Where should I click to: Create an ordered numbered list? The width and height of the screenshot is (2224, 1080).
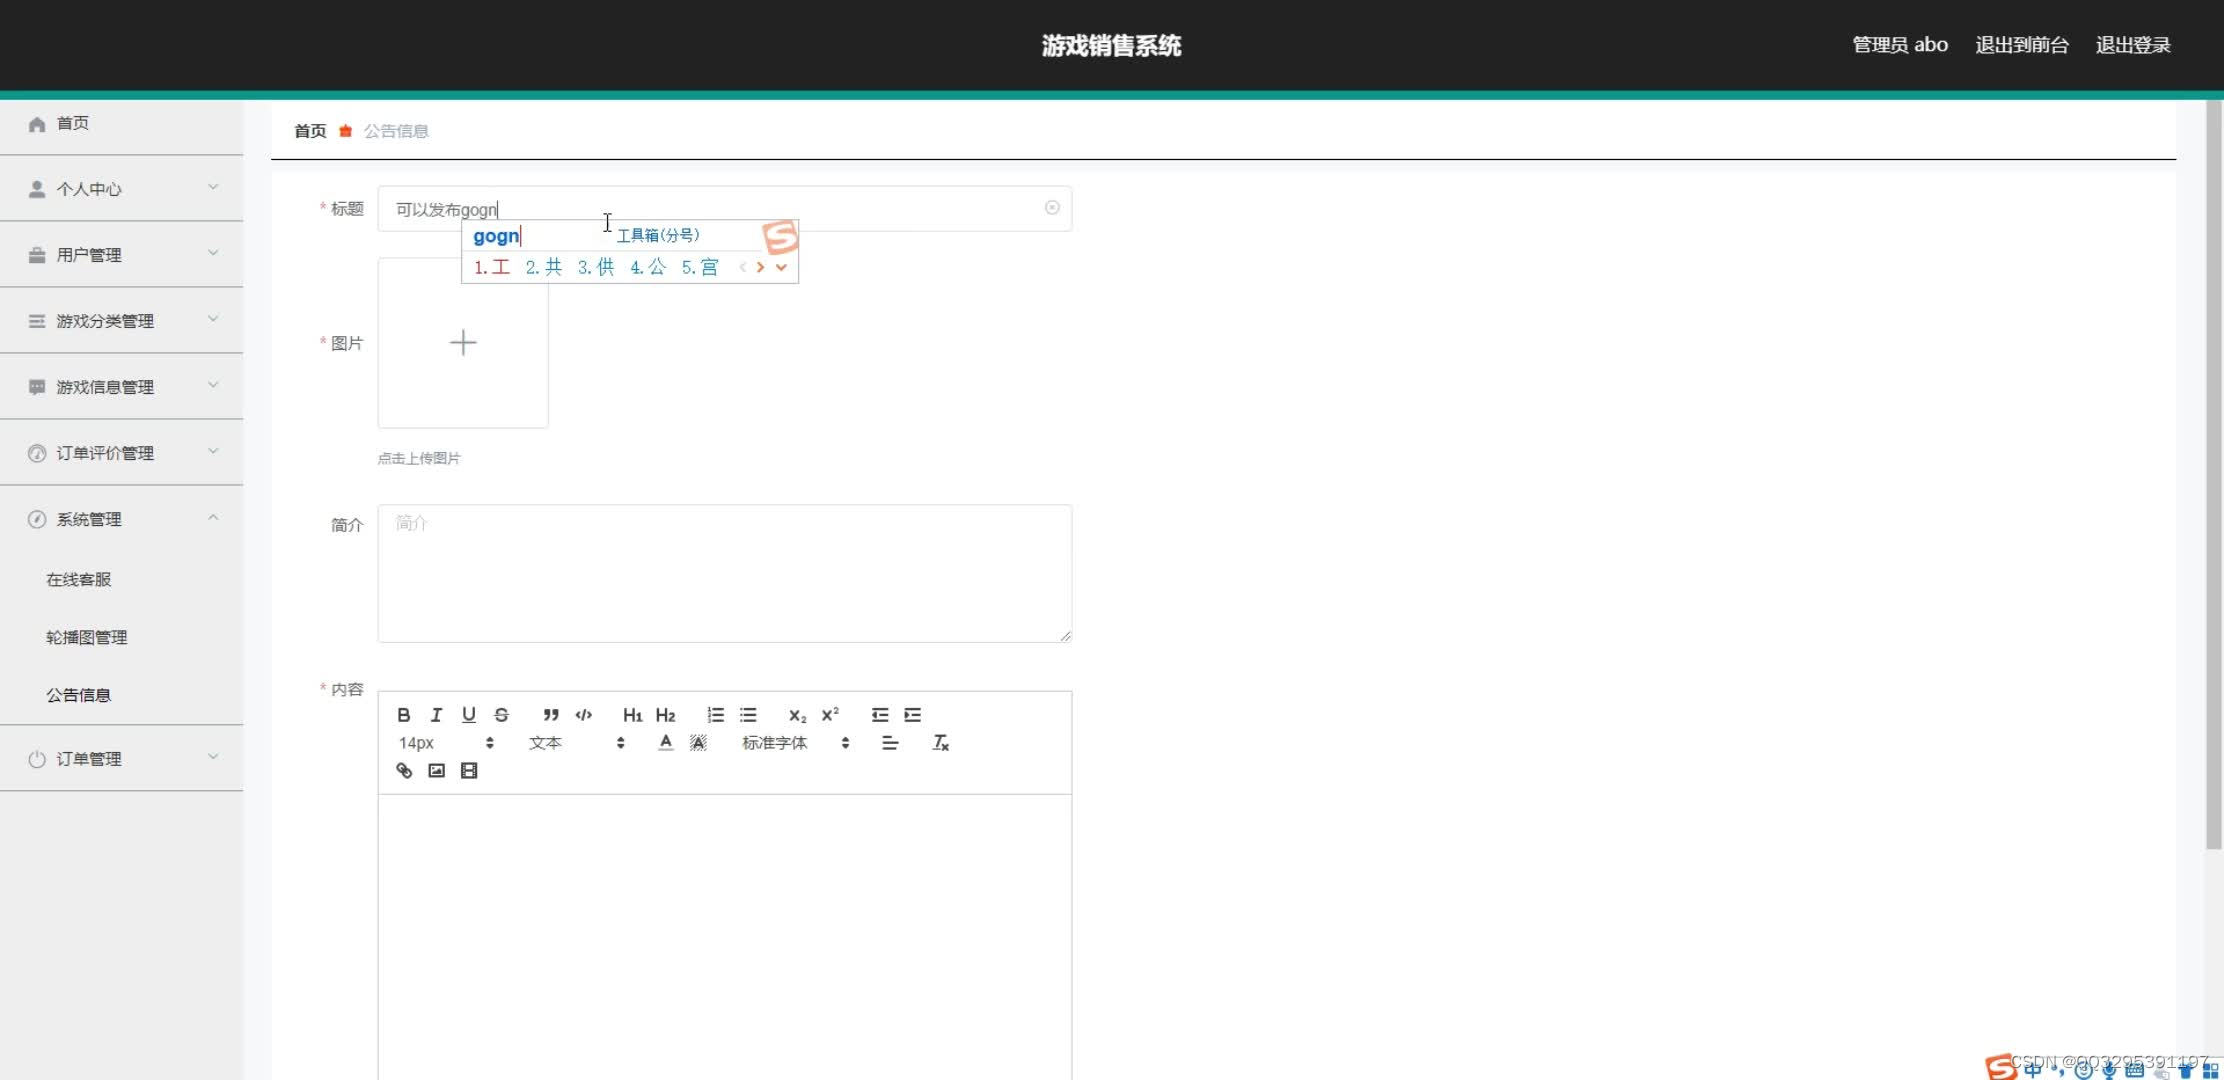coord(715,715)
